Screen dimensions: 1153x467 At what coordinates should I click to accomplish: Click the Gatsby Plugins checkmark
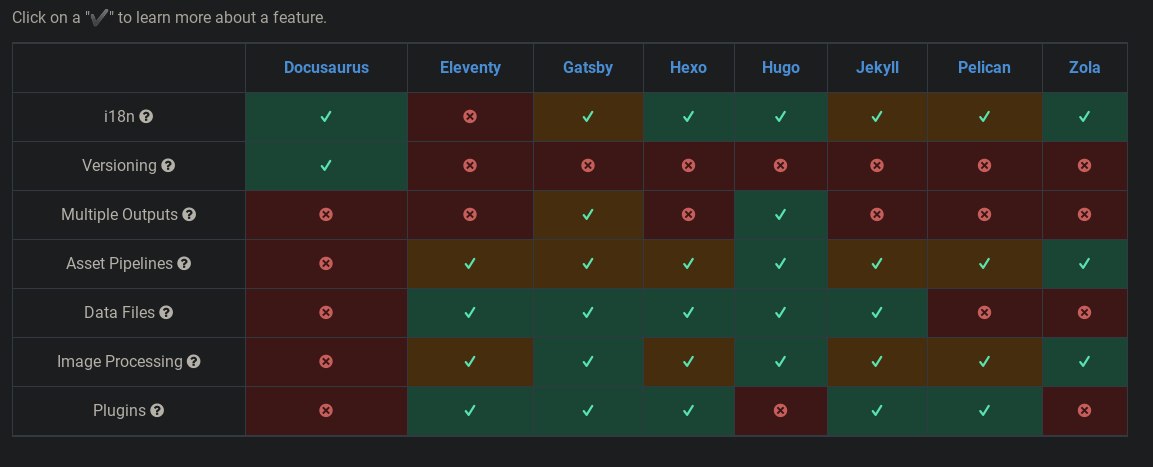pyautogui.click(x=588, y=410)
